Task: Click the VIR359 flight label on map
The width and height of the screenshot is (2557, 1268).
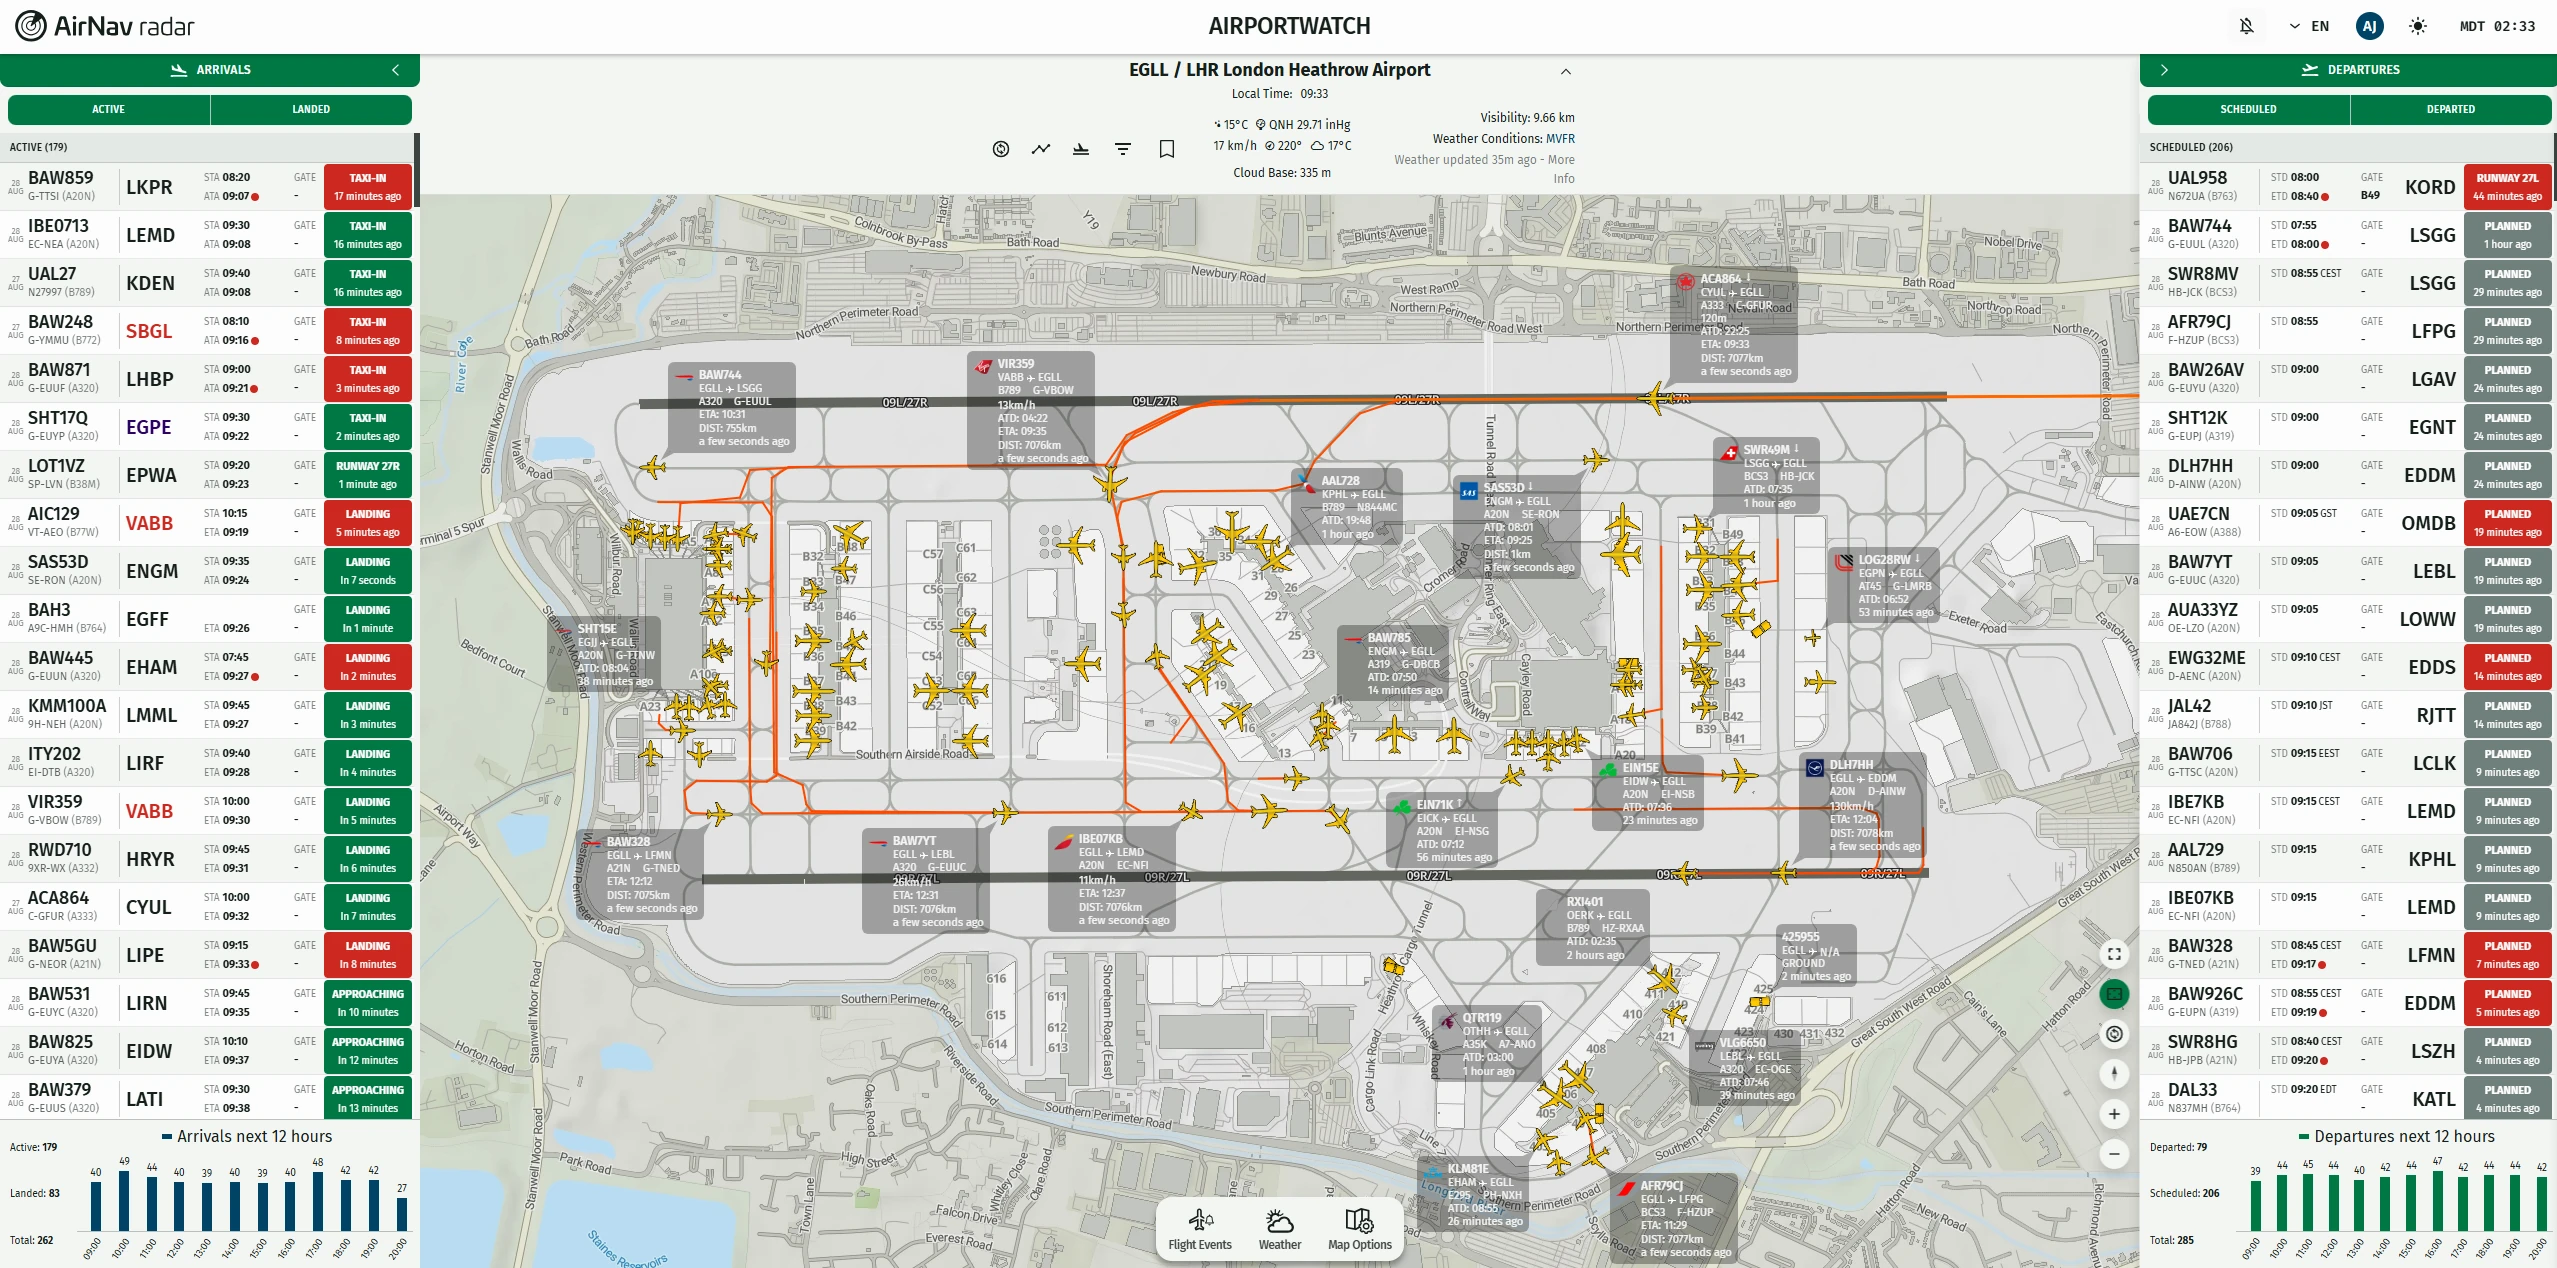Action: click(x=1032, y=410)
